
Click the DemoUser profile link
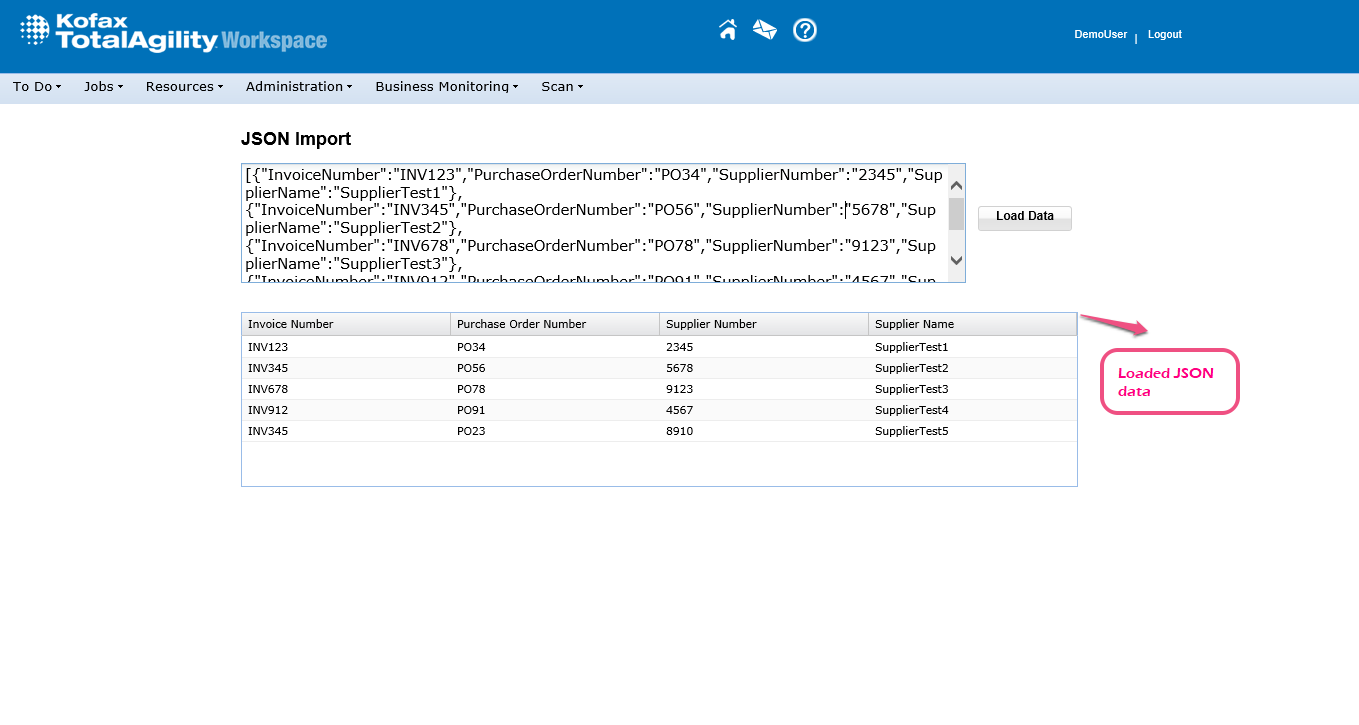(x=1100, y=35)
